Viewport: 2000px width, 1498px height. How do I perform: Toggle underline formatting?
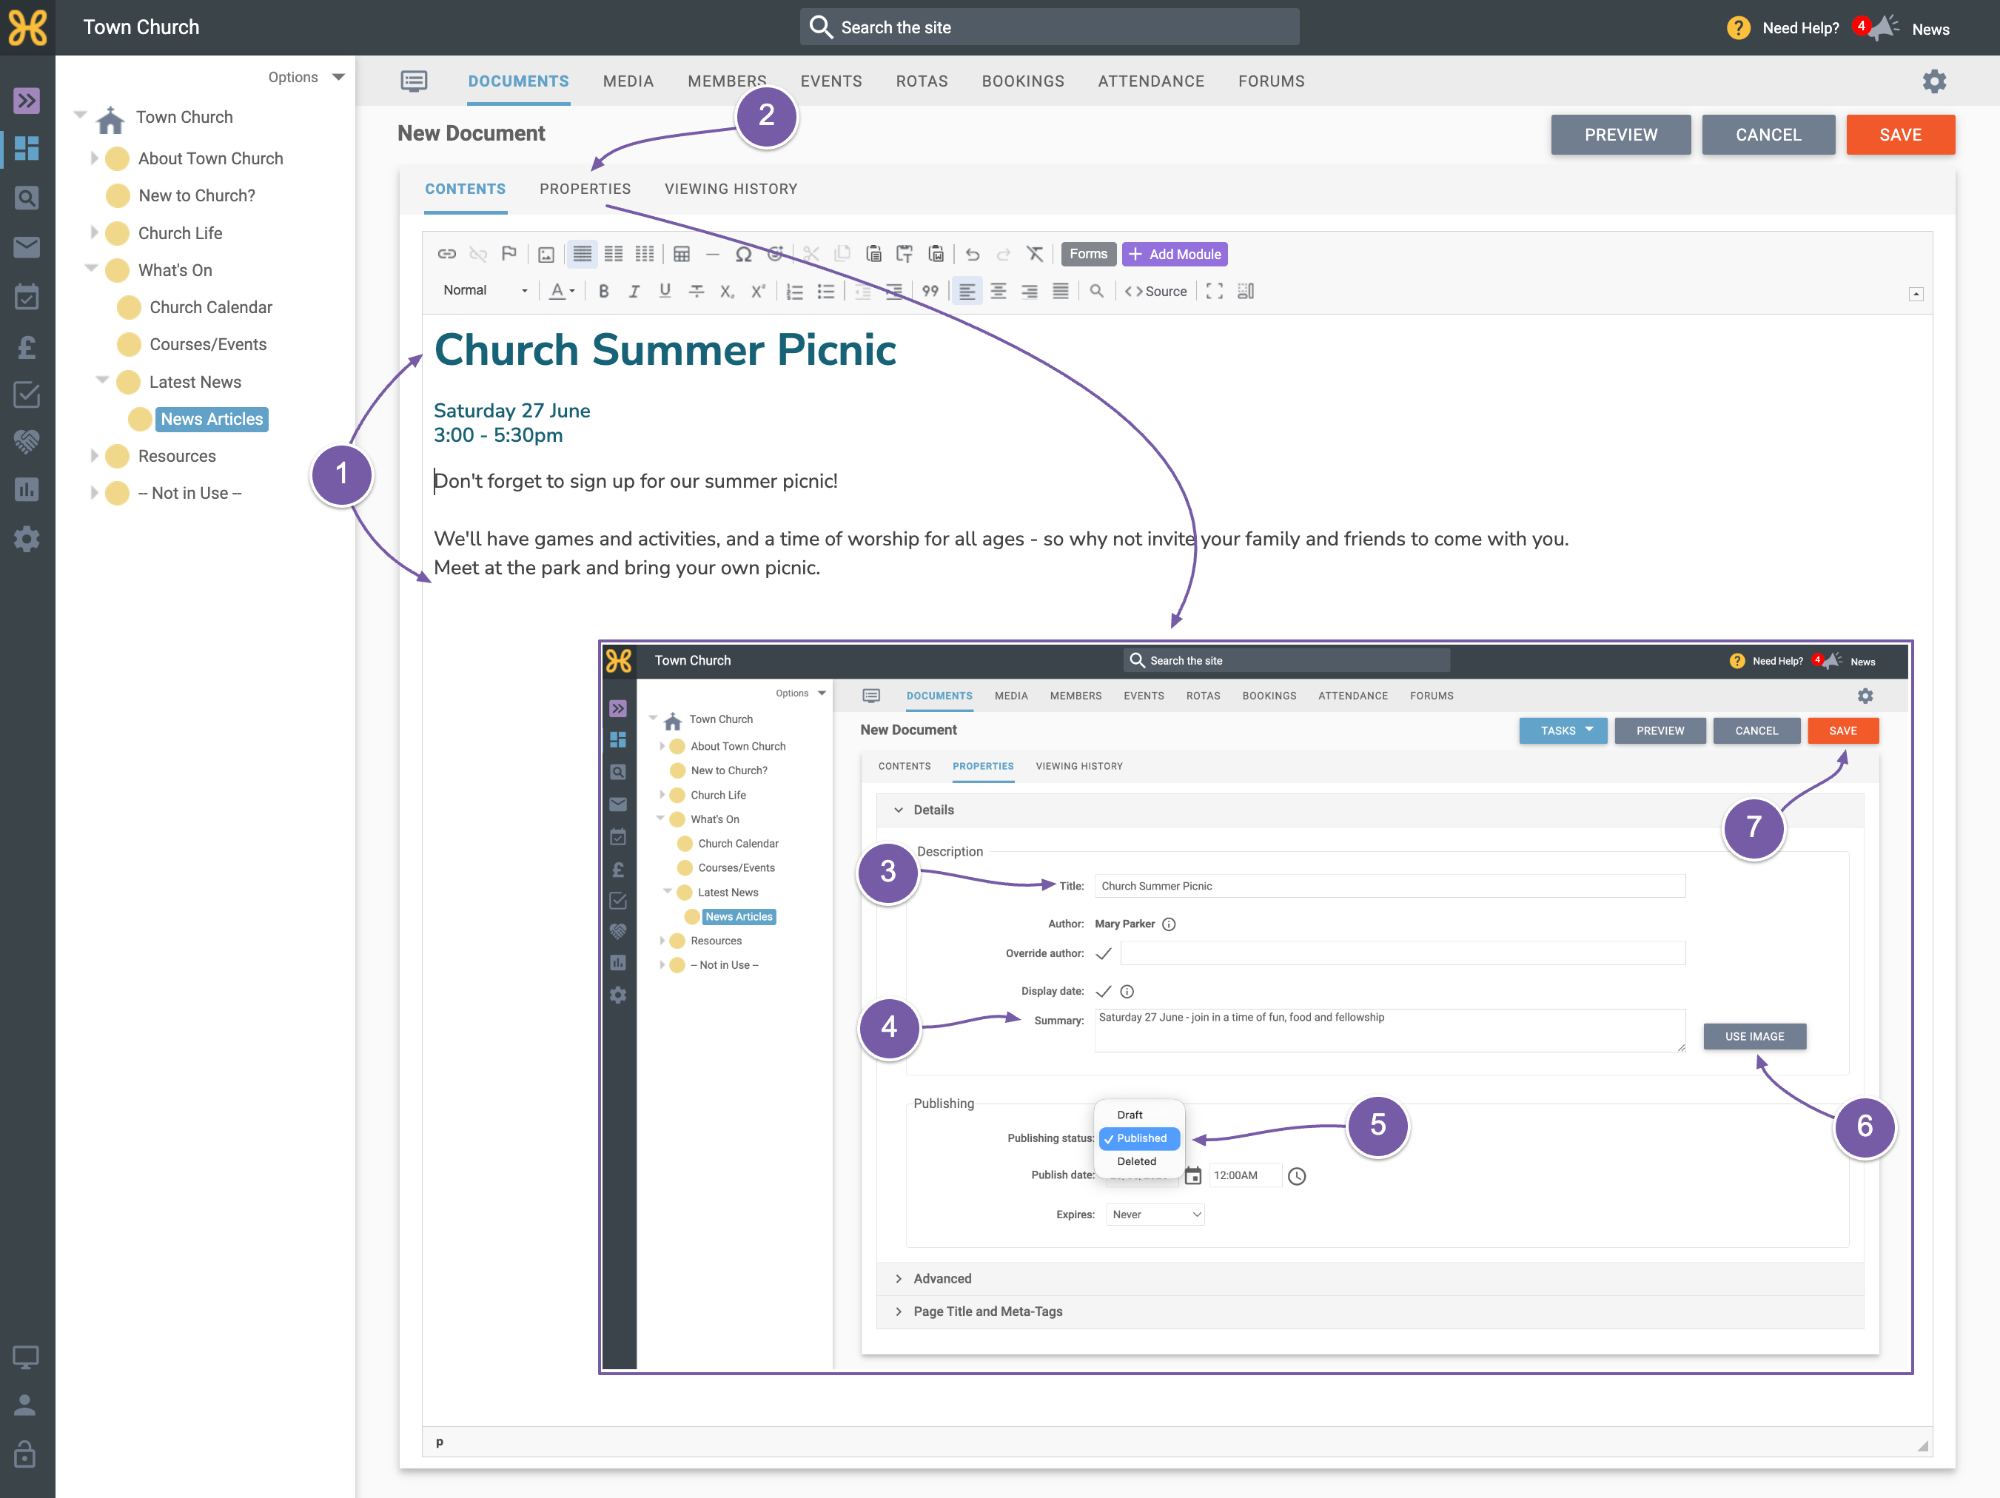coord(665,291)
